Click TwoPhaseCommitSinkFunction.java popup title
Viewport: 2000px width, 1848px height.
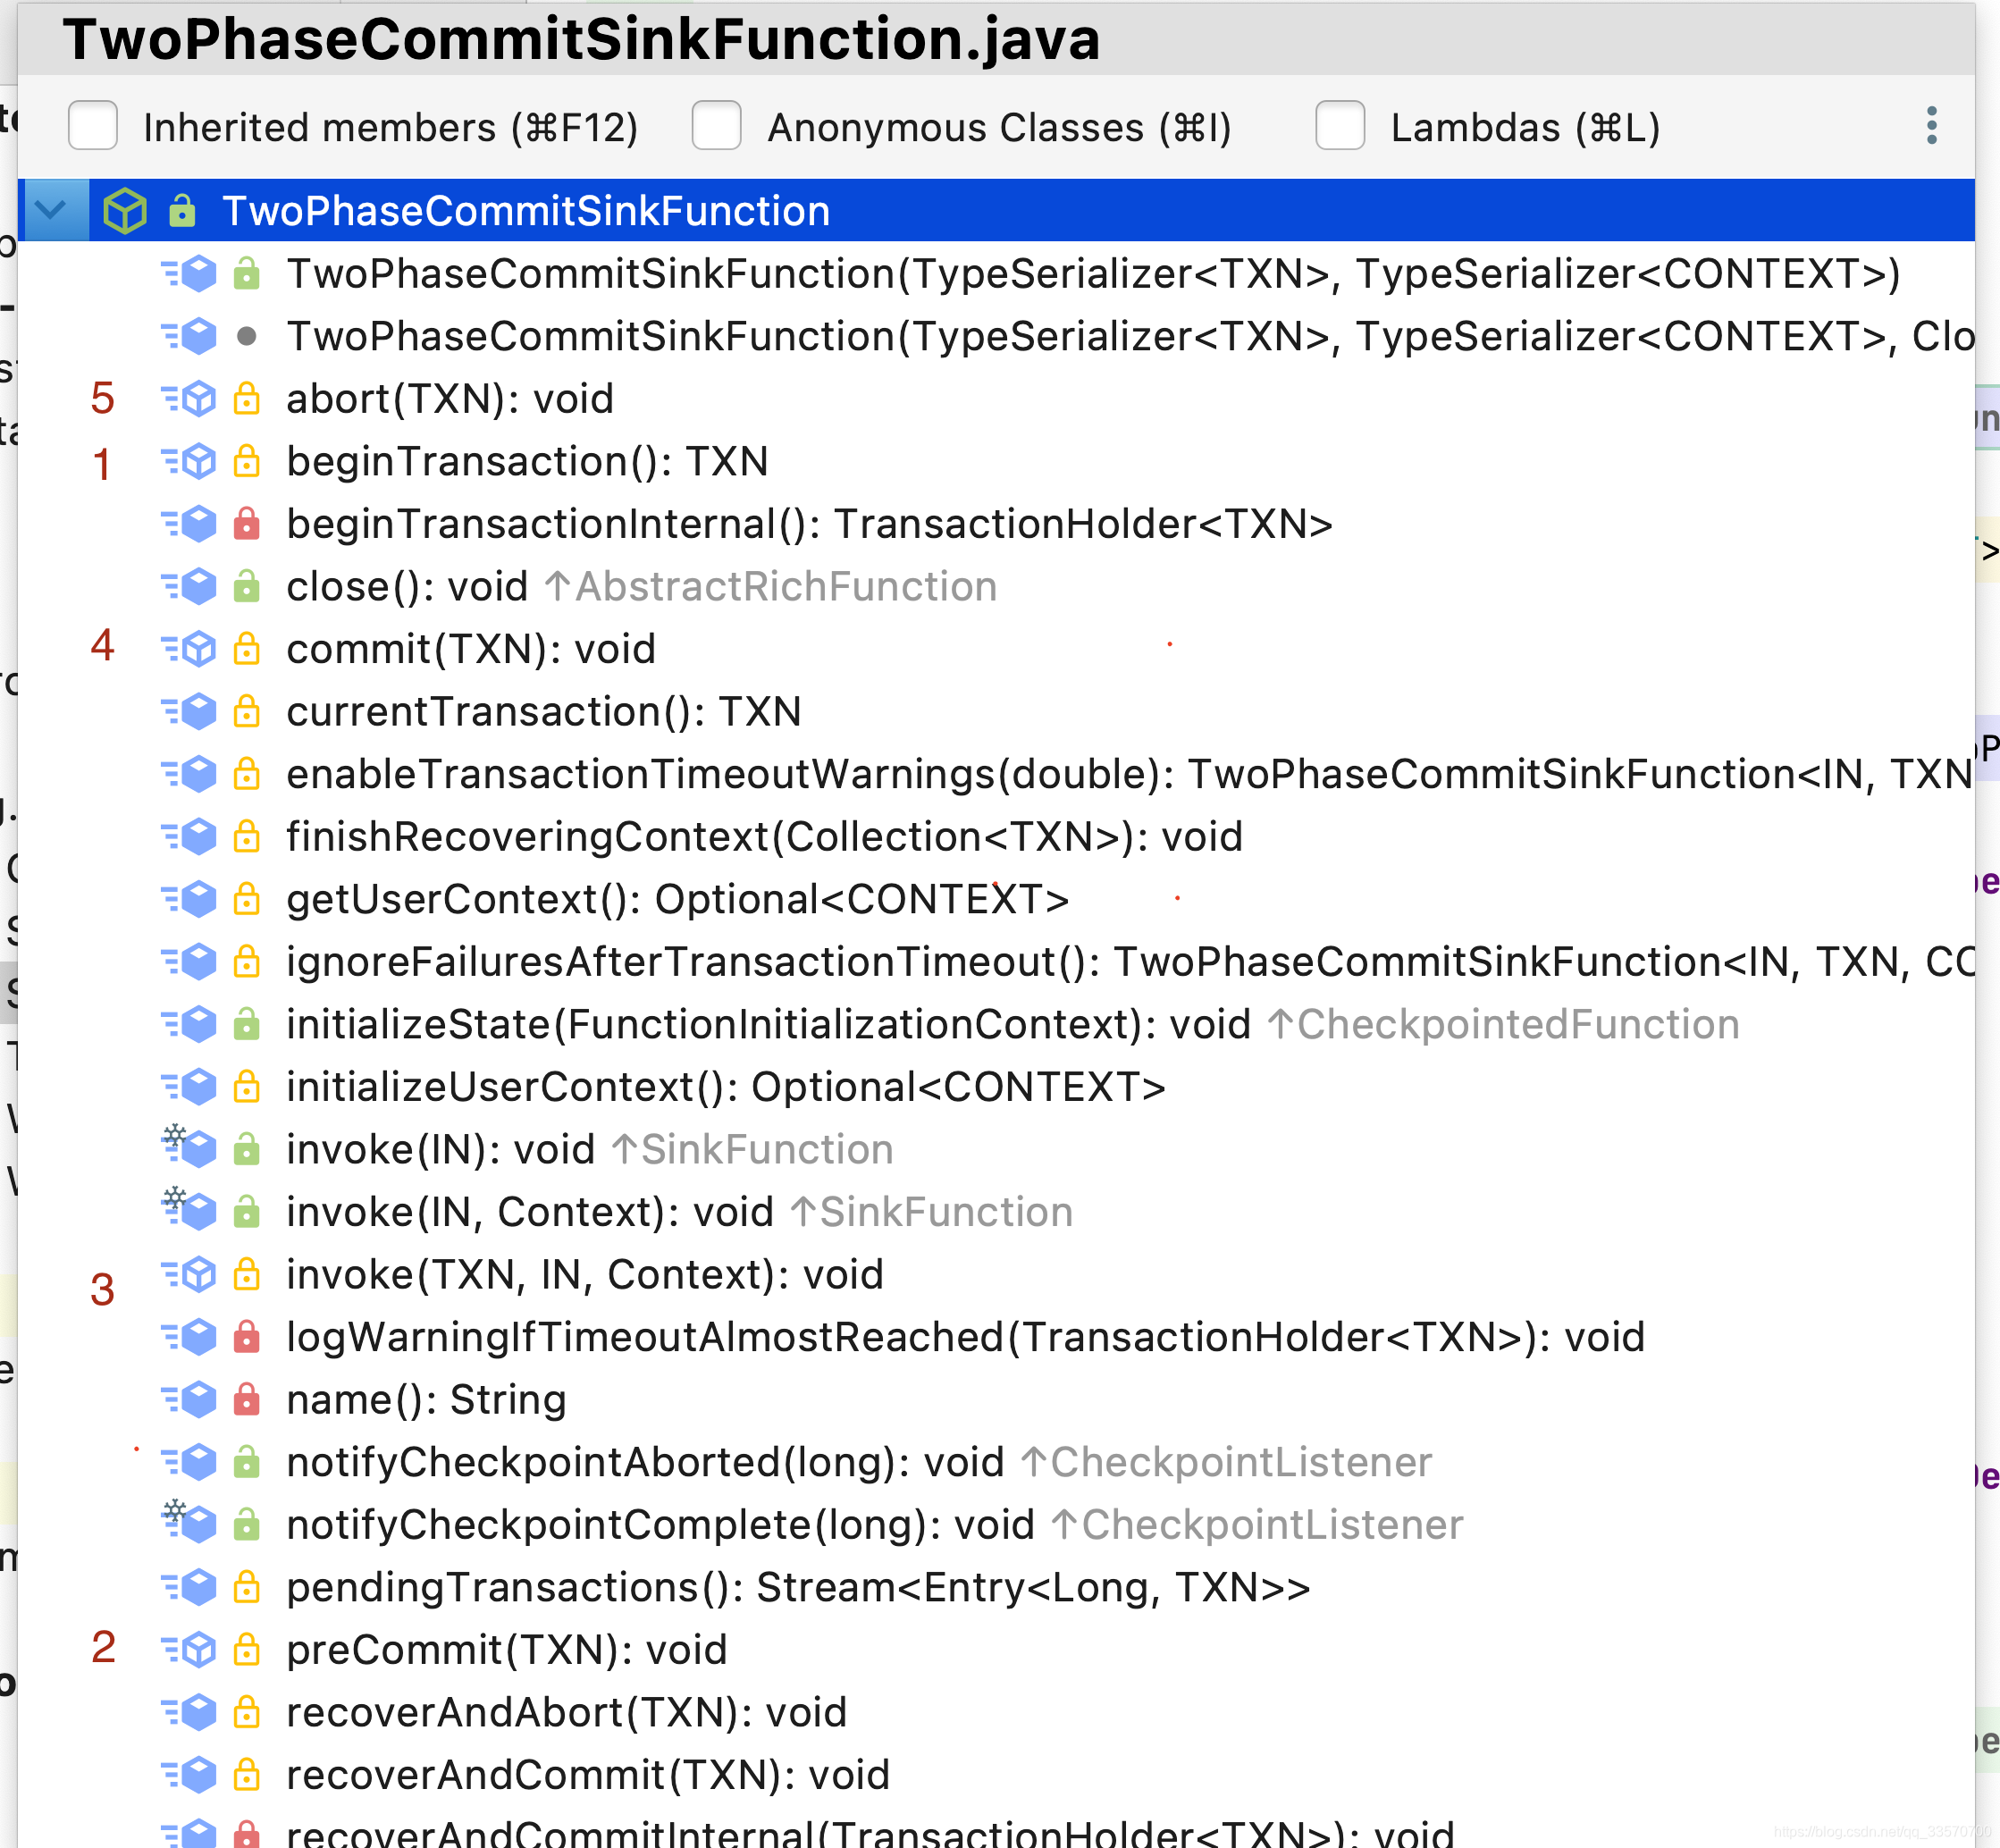[582, 38]
